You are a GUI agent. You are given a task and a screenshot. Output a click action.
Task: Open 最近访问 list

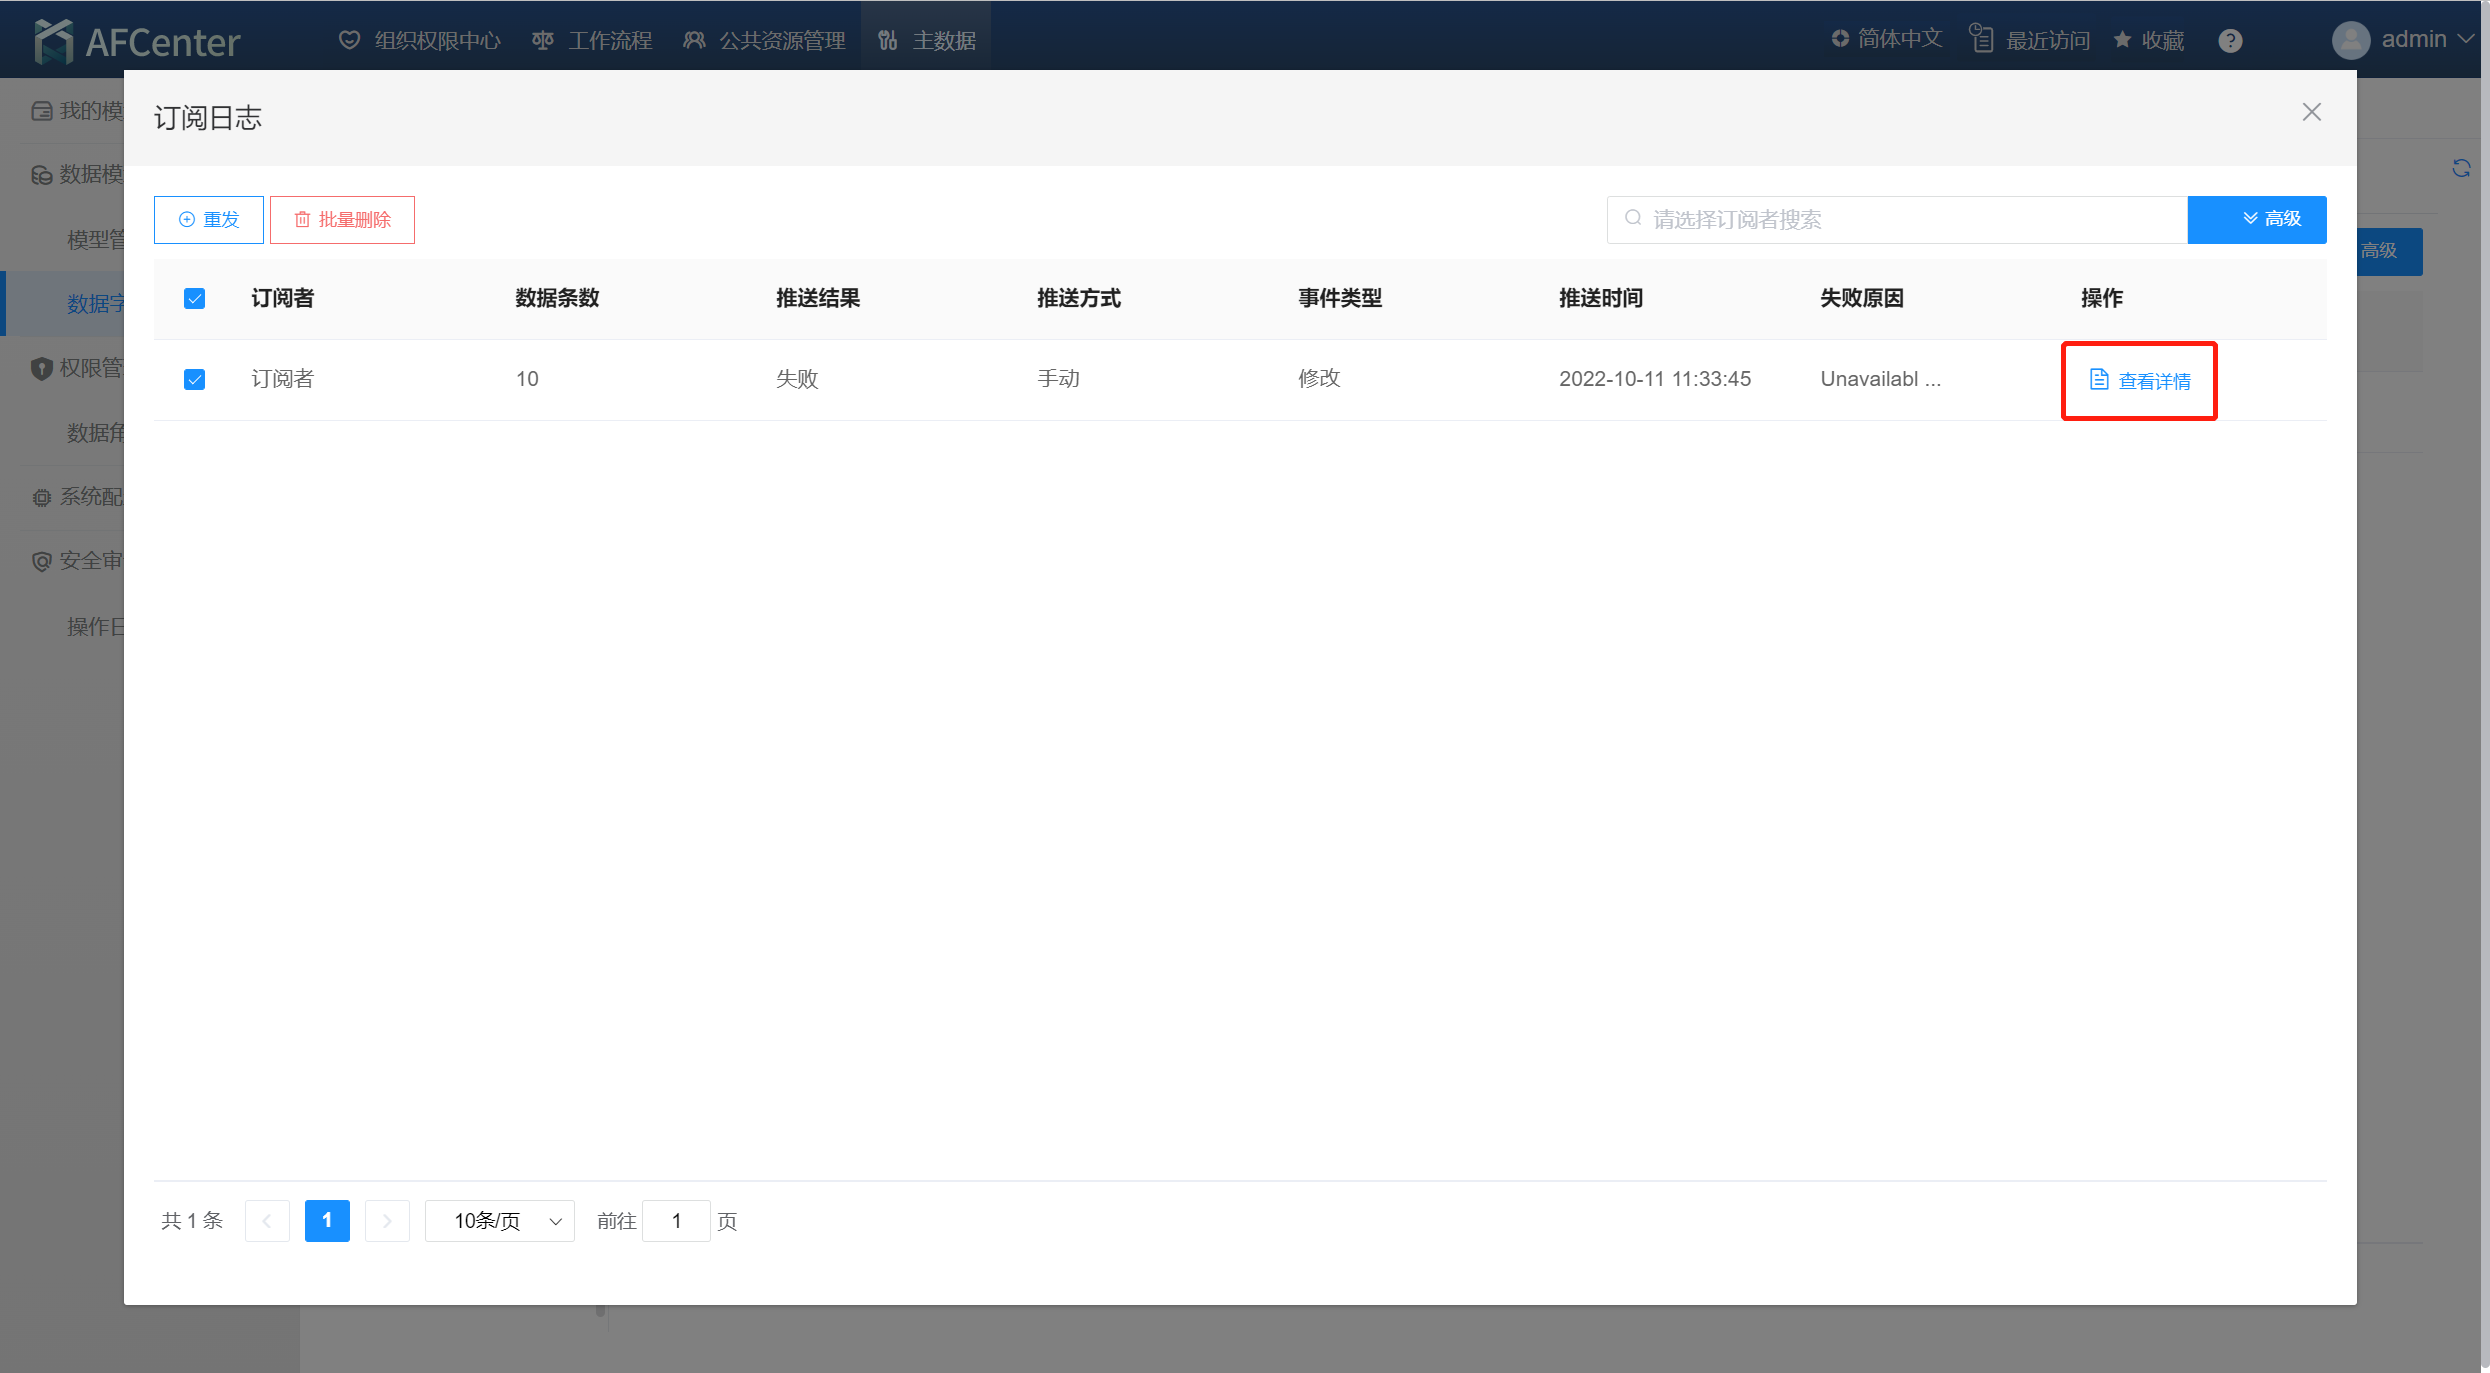coord(2030,40)
